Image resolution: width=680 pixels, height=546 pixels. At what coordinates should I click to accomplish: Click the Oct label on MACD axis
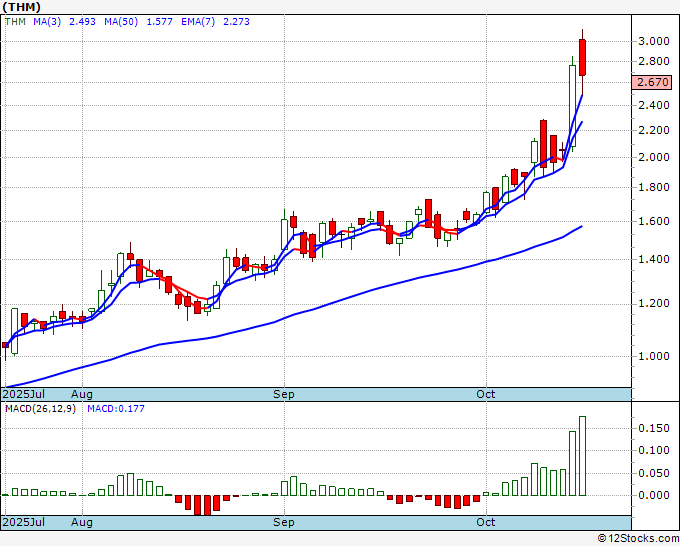(x=485, y=522)
